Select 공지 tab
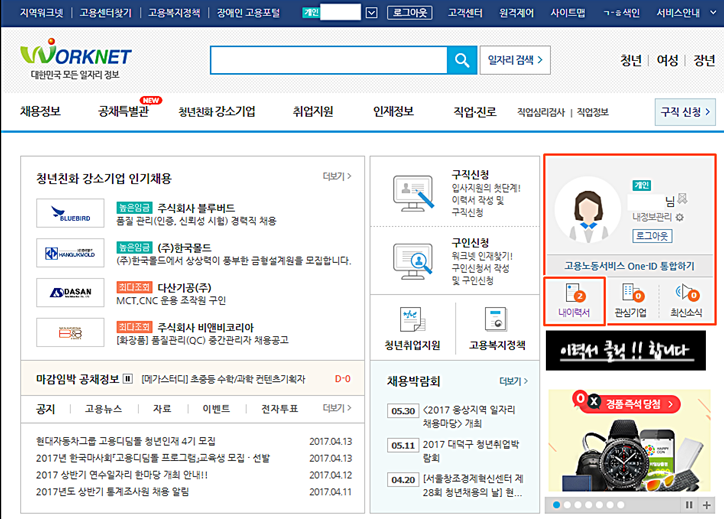 tap(45, 409)
